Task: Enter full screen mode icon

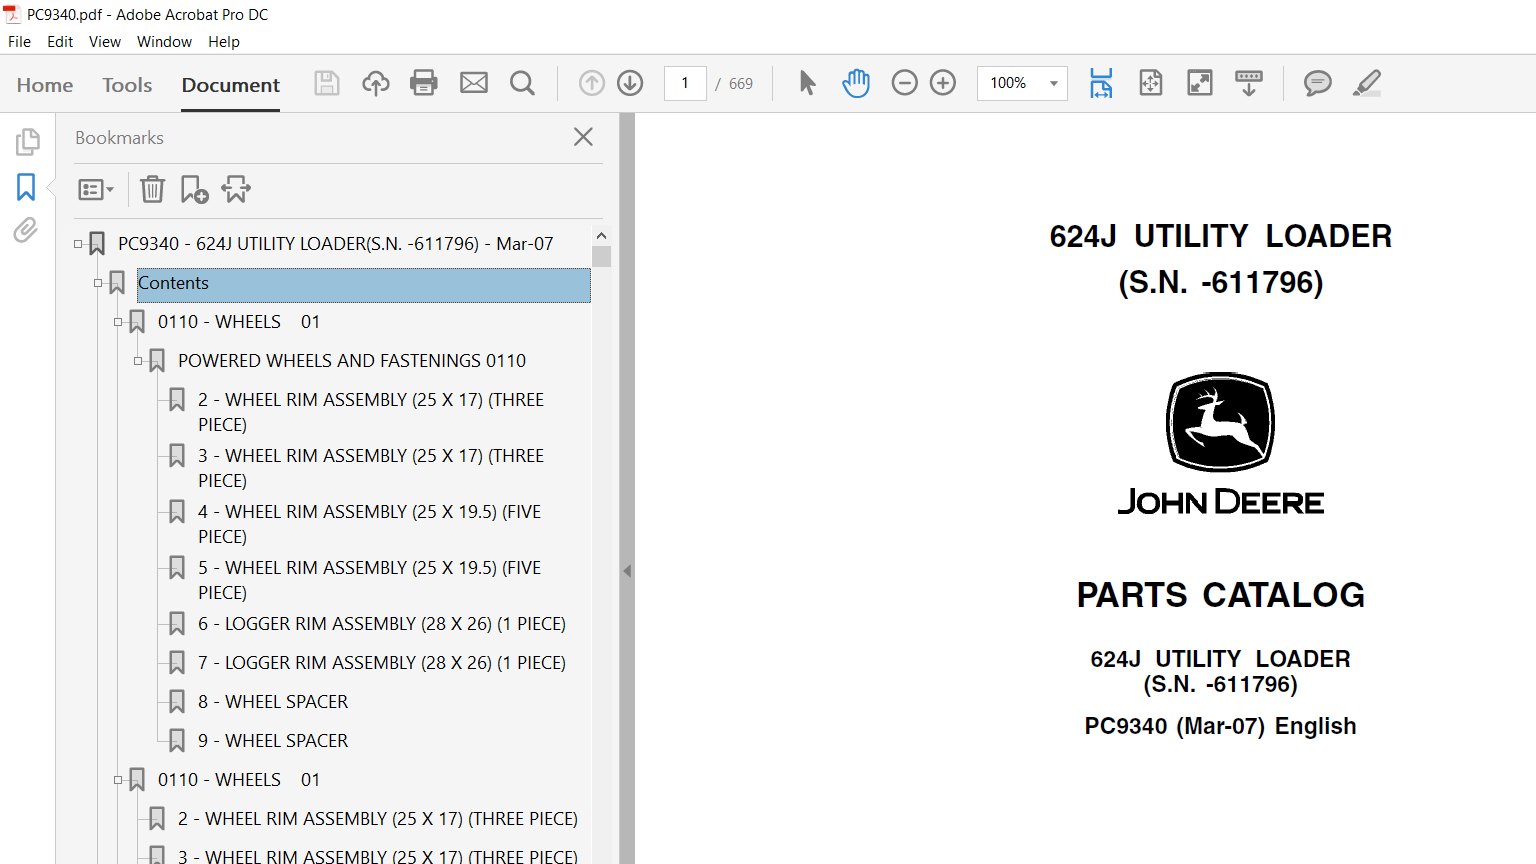Action: pos(1200,83)
